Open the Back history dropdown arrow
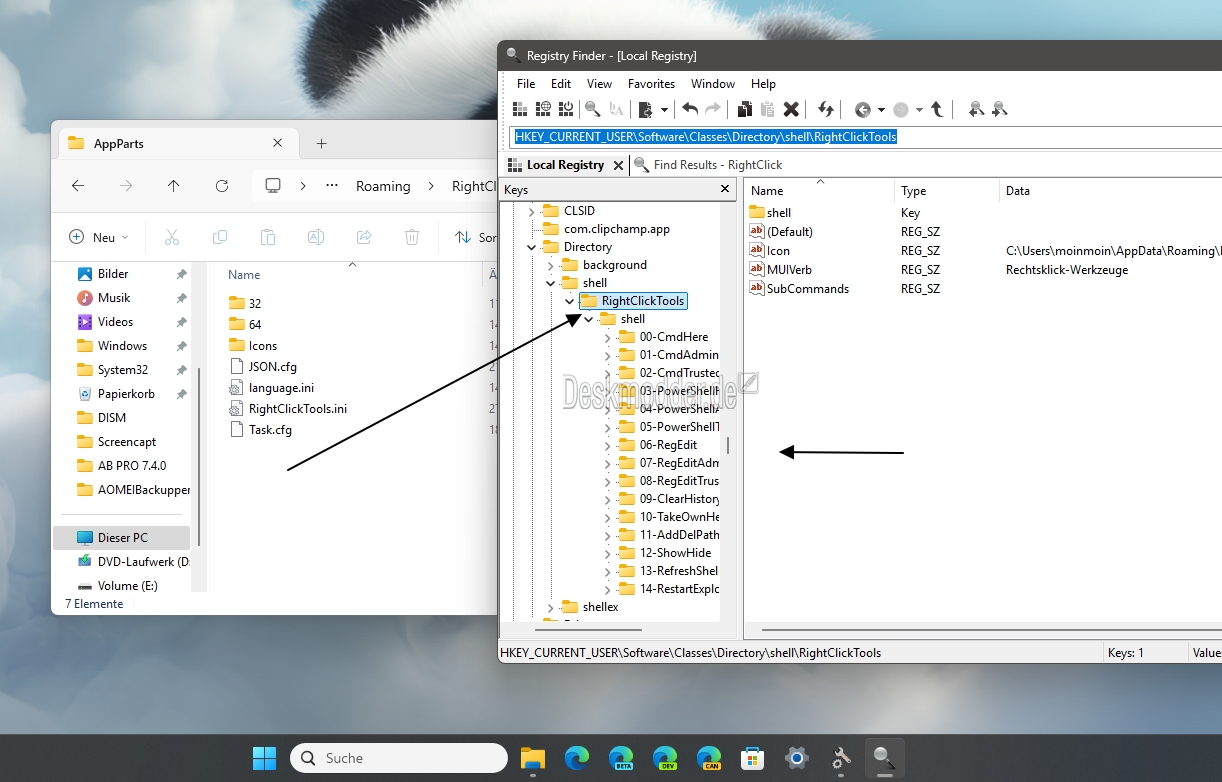 coord(881,110)
